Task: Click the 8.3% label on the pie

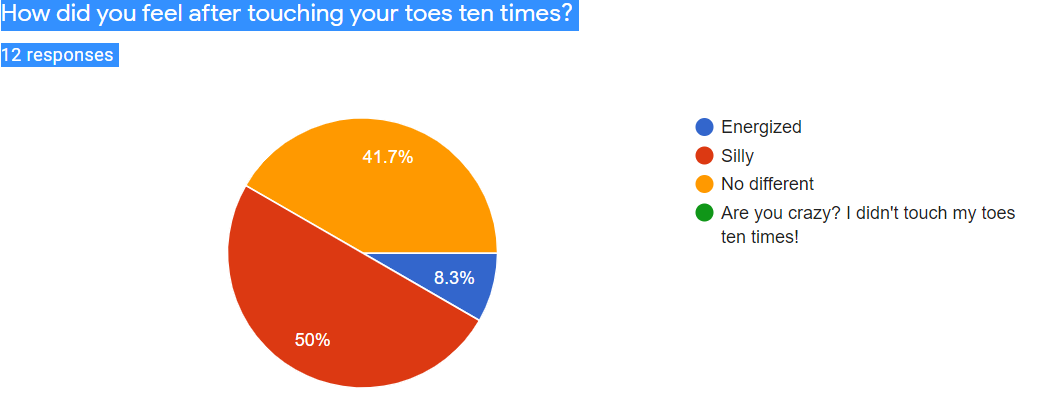Action: 453,278
